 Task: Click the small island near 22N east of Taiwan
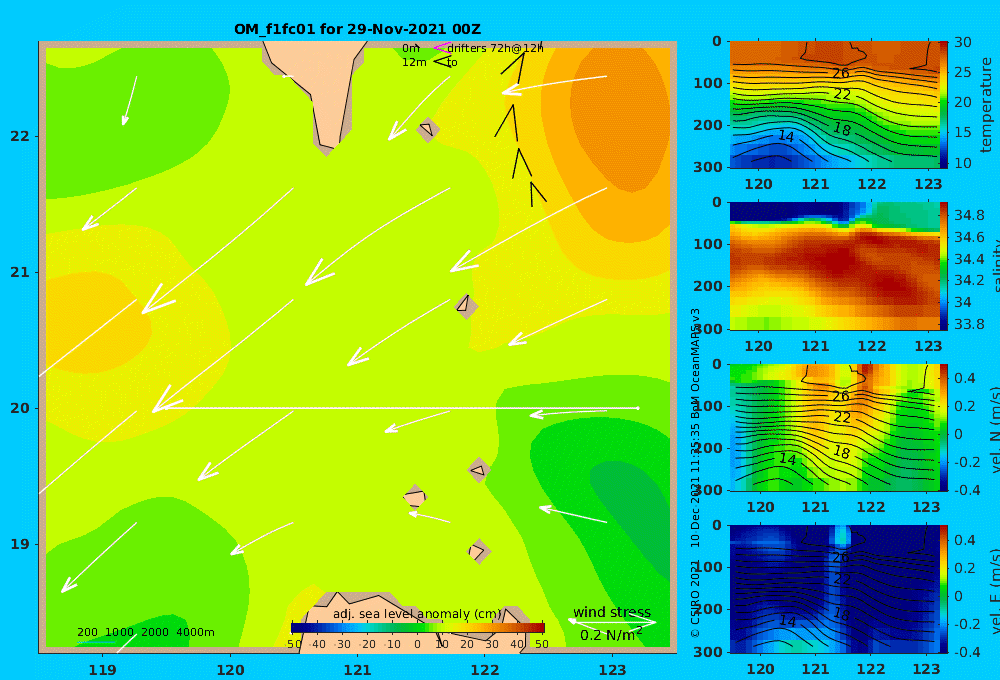coord(427,129)
